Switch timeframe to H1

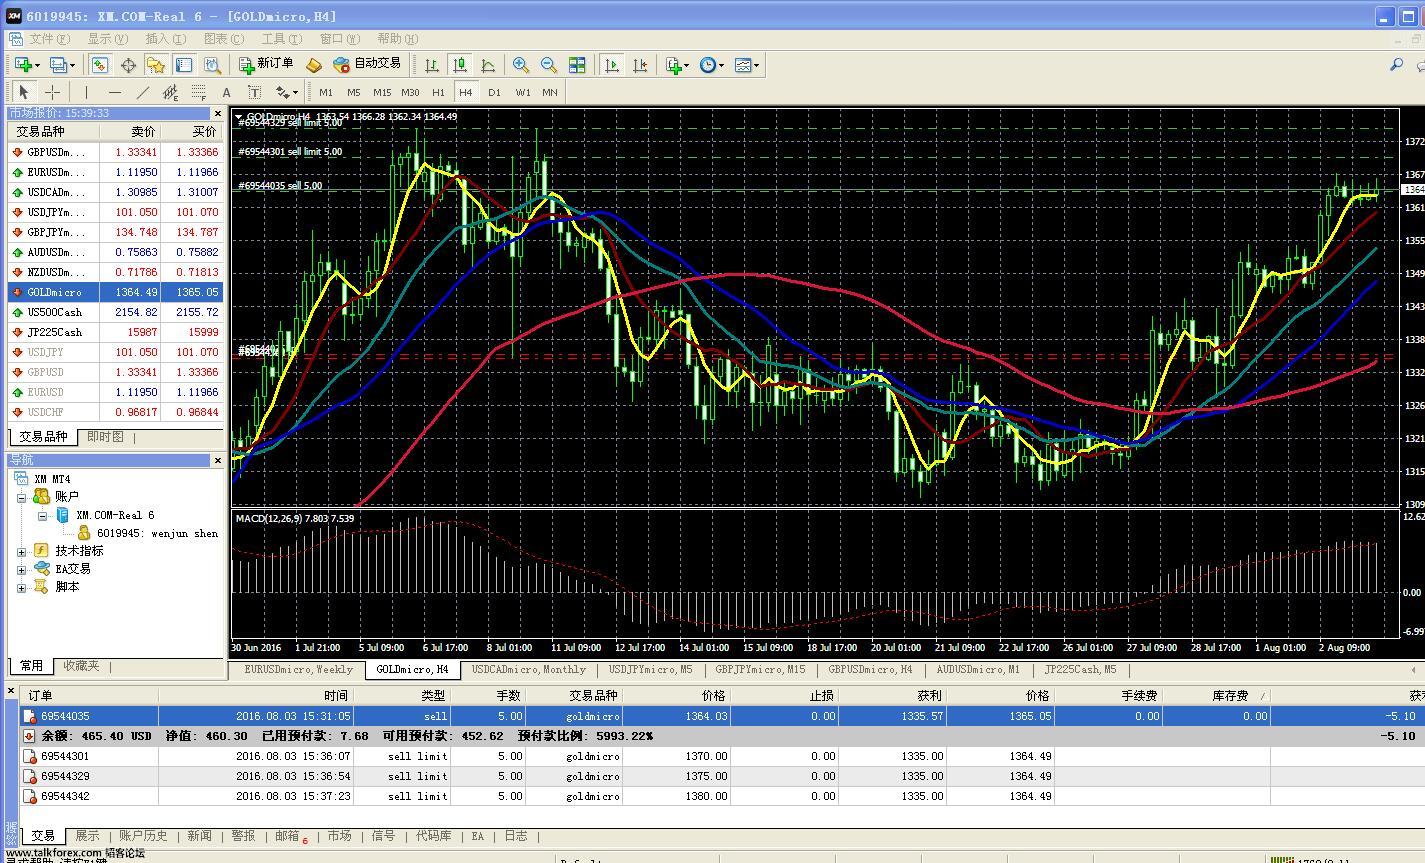(438, 92)
